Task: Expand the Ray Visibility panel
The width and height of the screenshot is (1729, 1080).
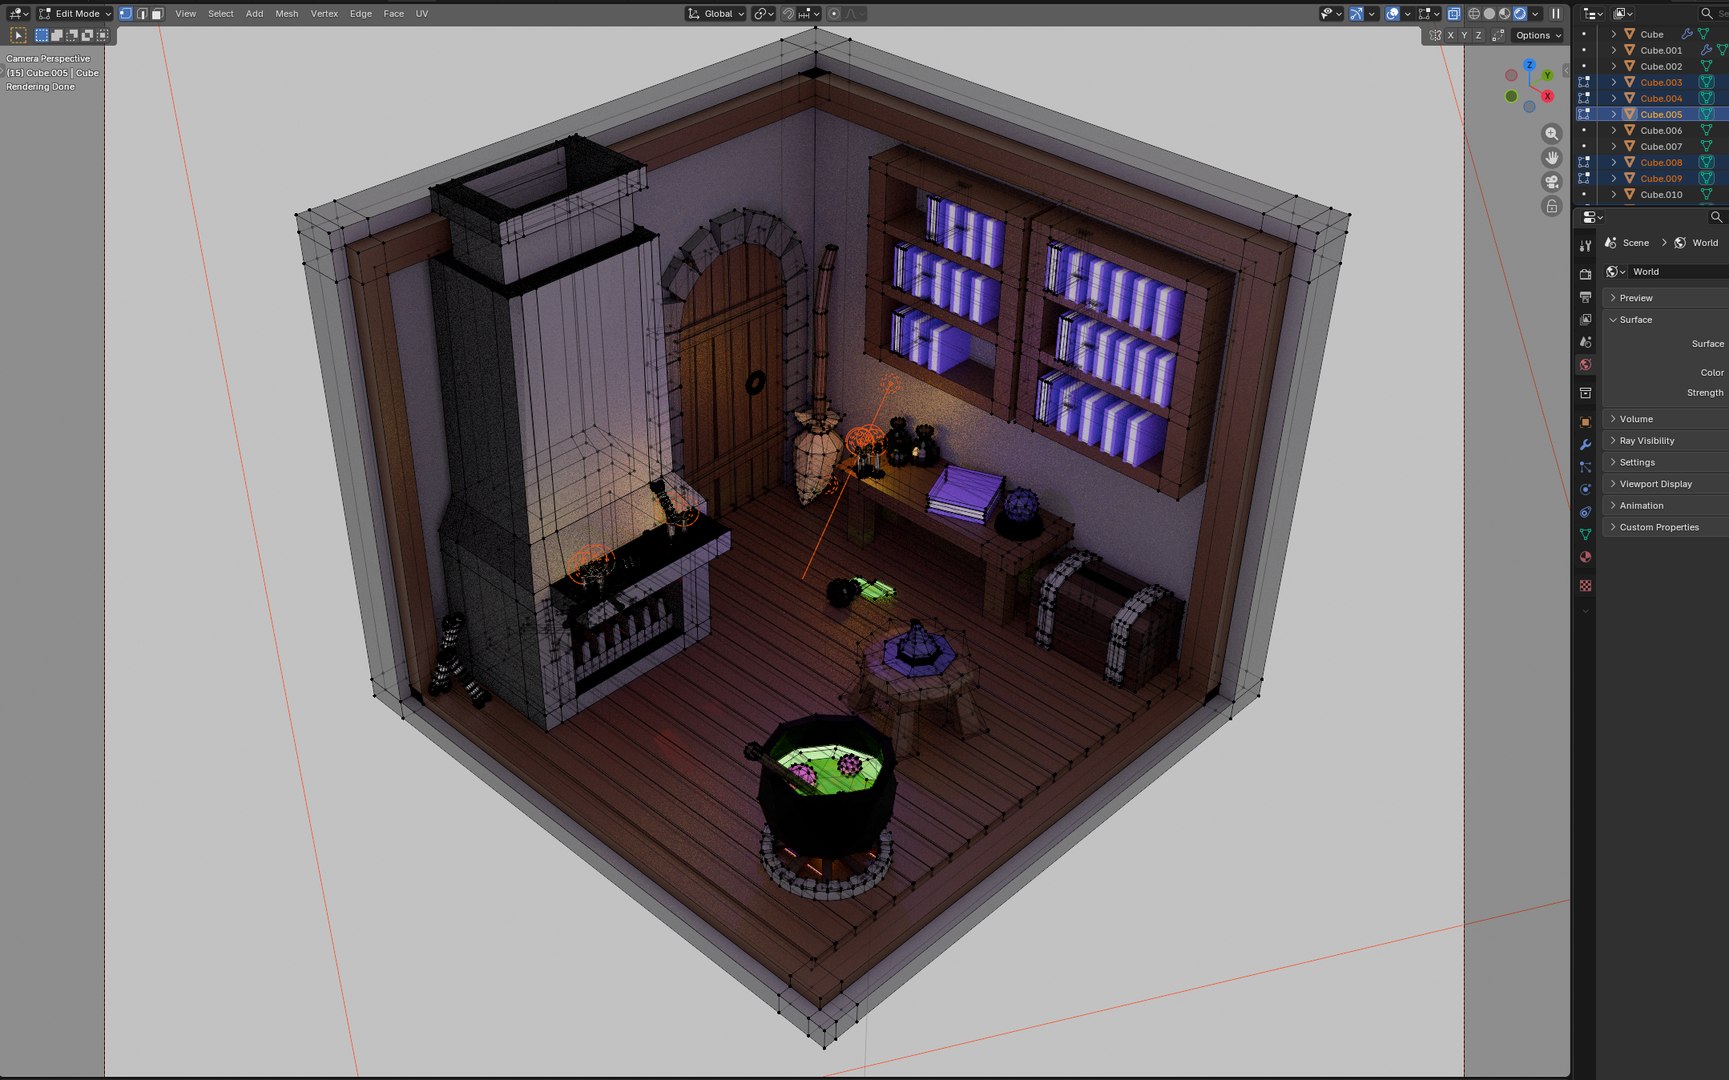Action: click(x=1666, y=441)
